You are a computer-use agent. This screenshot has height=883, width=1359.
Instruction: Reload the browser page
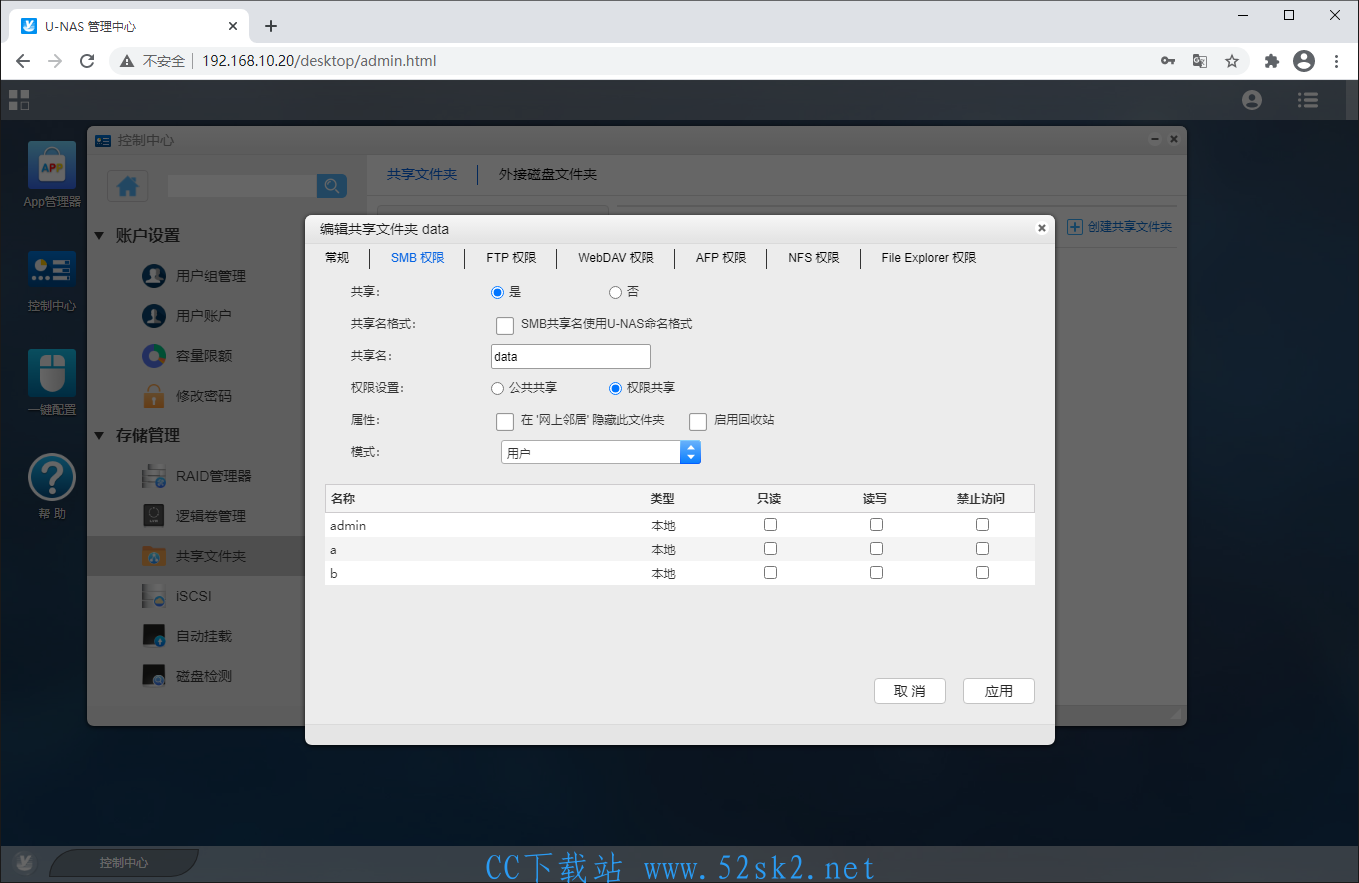tap(87, 61)
